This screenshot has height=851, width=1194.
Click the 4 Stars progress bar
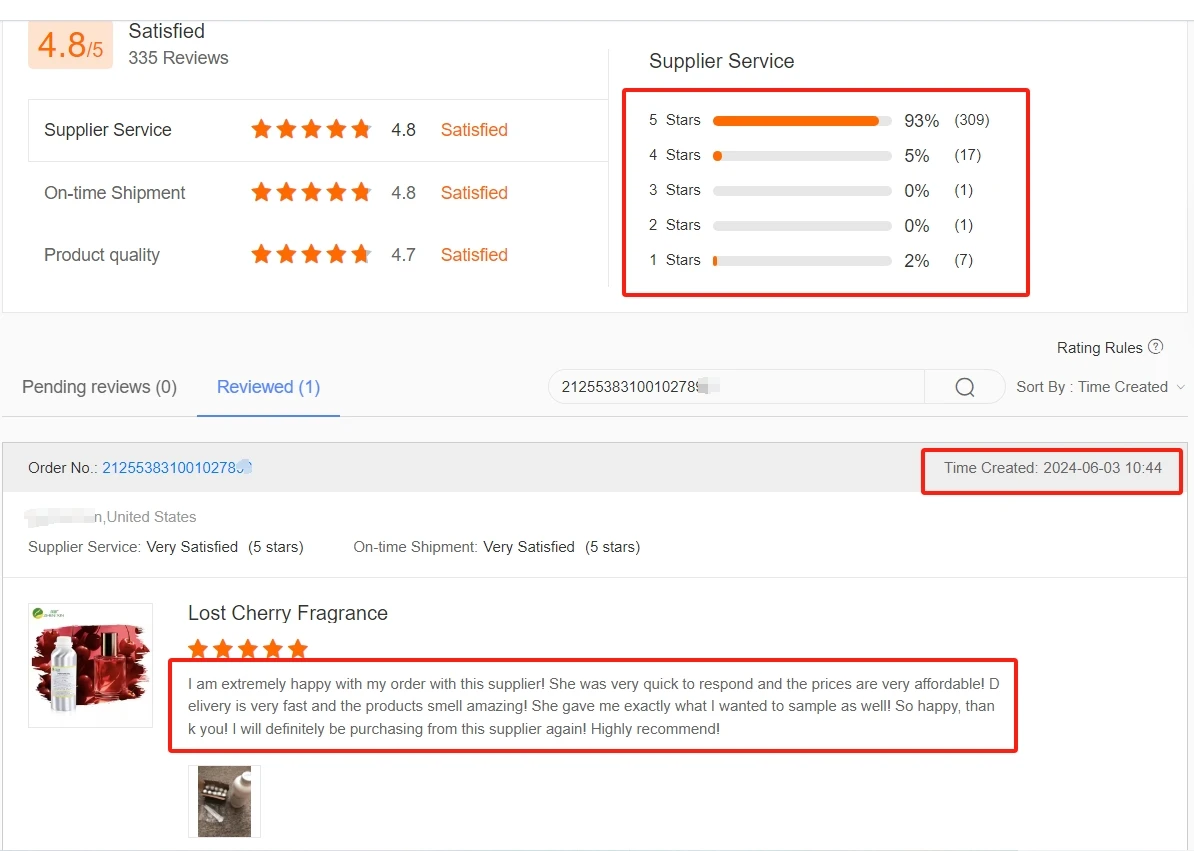pos(801,156)
